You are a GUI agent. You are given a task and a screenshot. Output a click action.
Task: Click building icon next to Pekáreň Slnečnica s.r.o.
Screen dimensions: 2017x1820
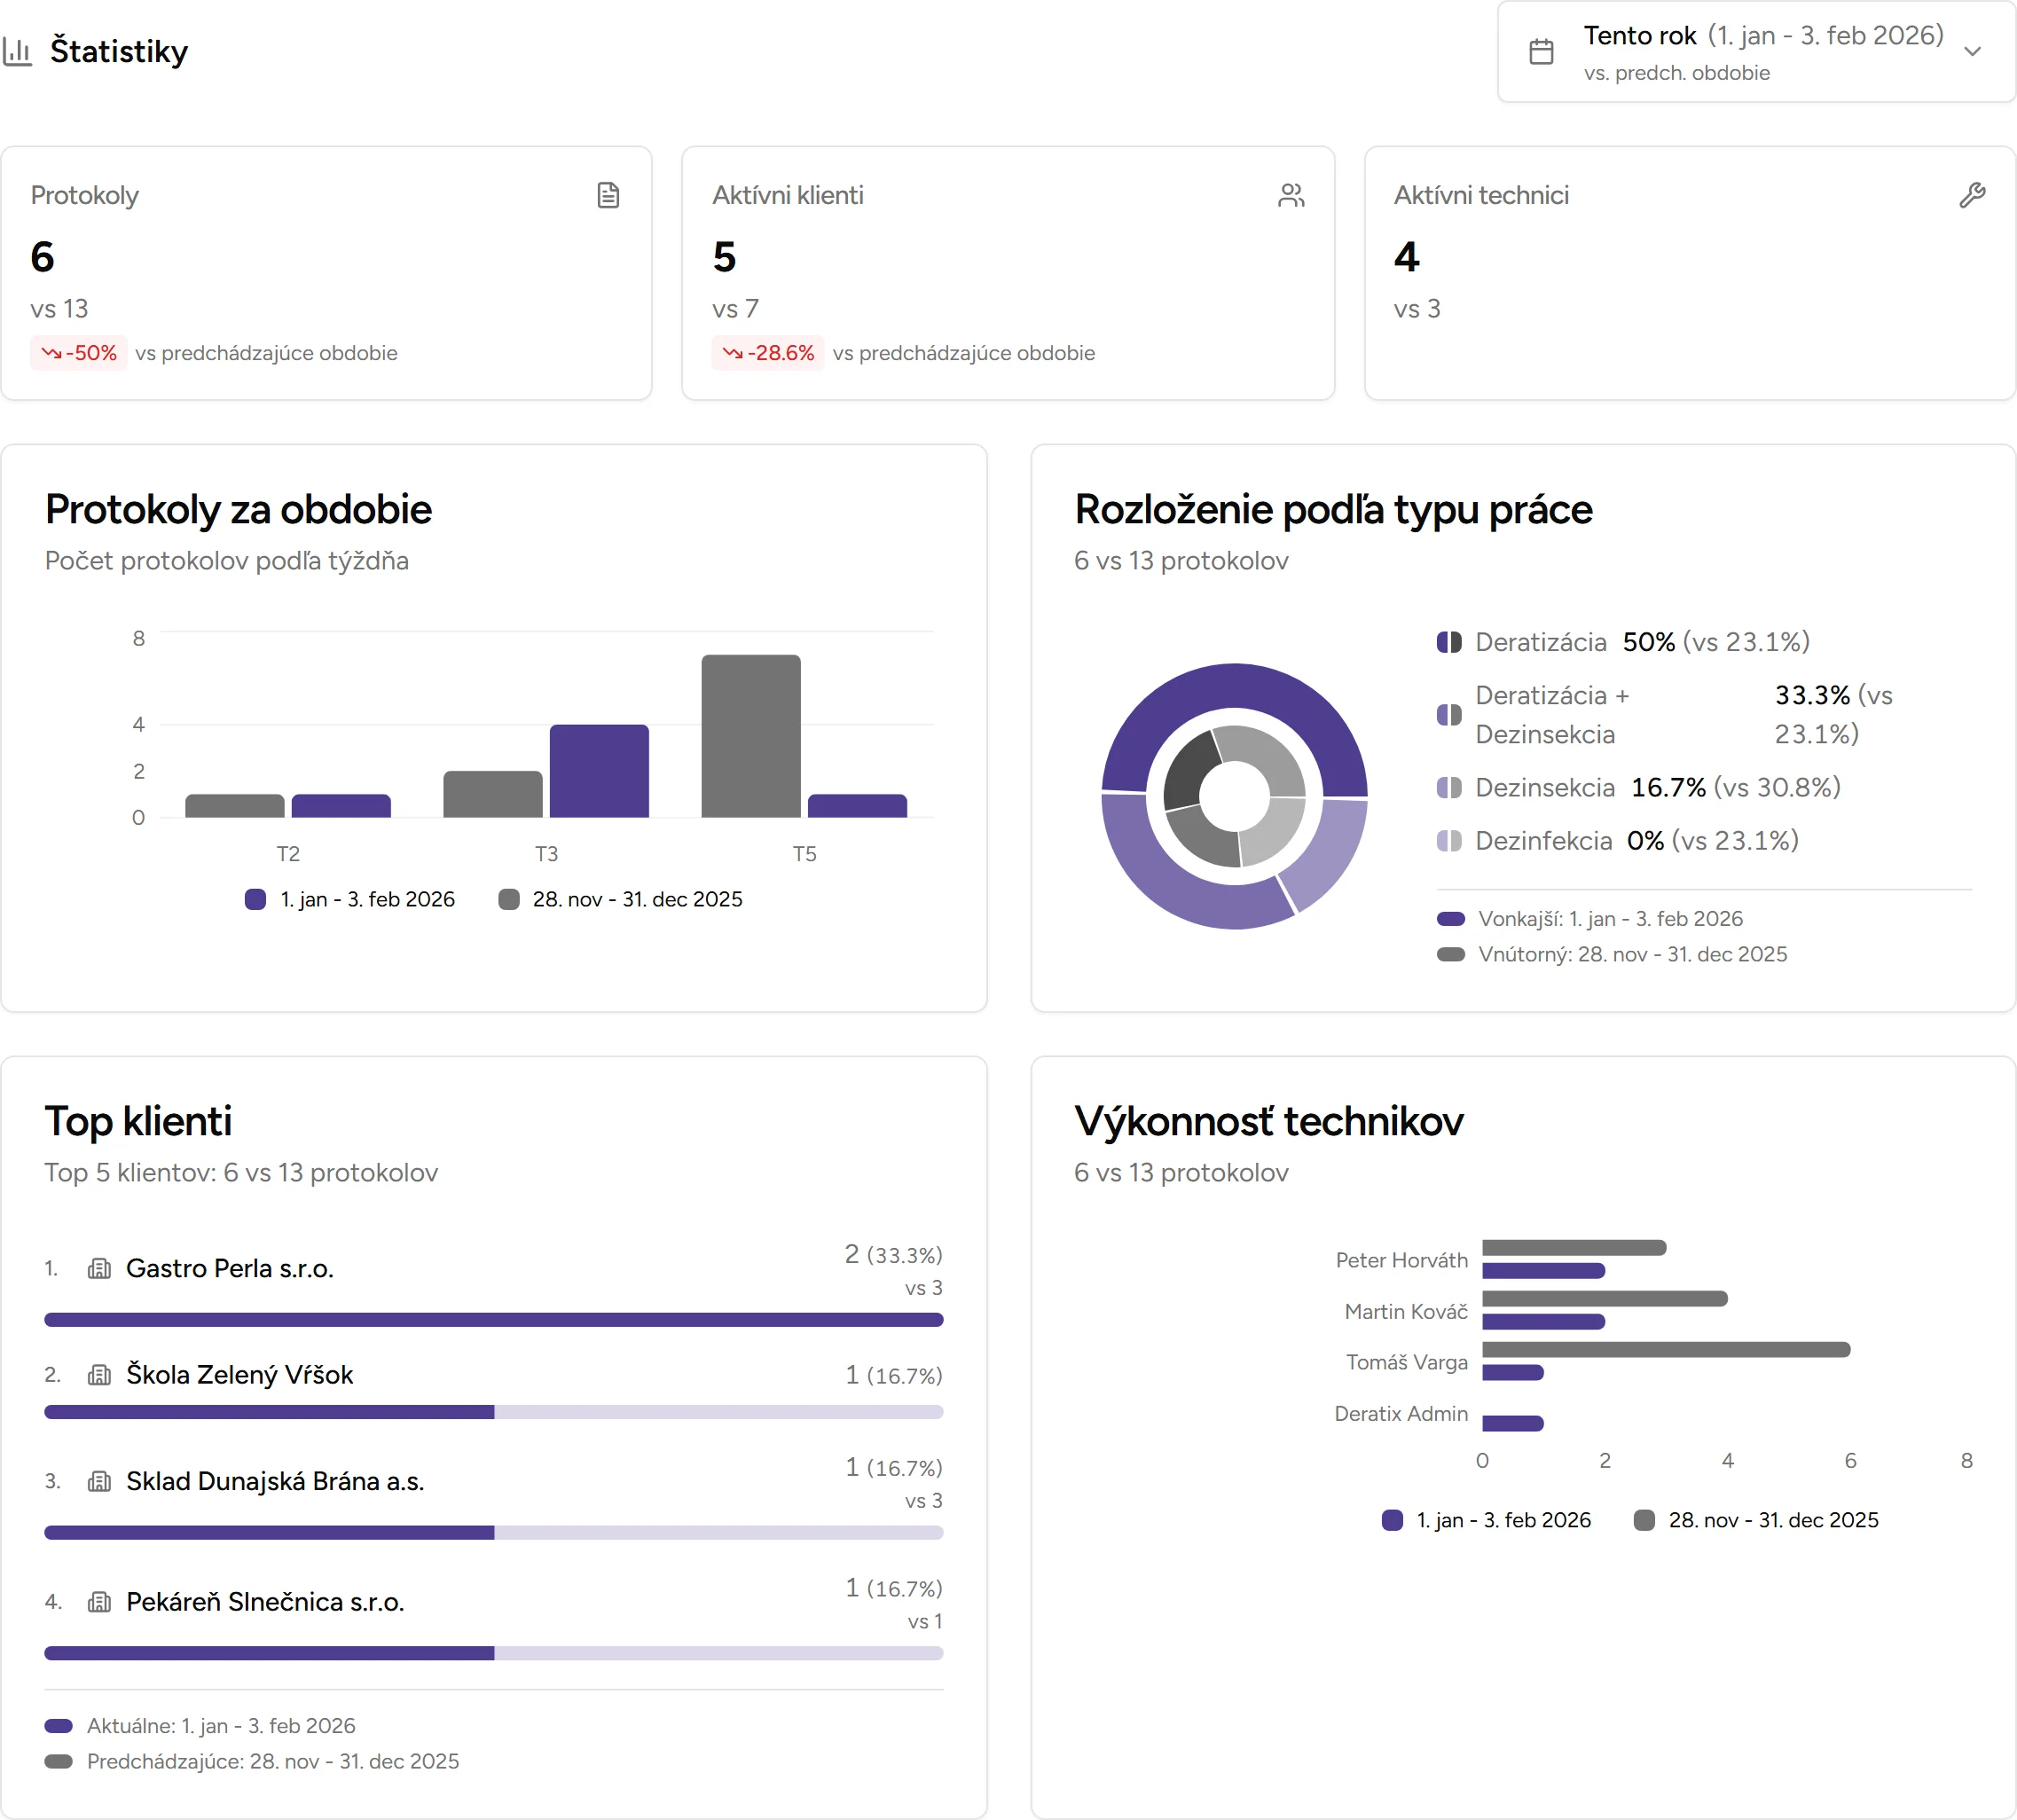pyautogui.click(x=99, y=1602)
